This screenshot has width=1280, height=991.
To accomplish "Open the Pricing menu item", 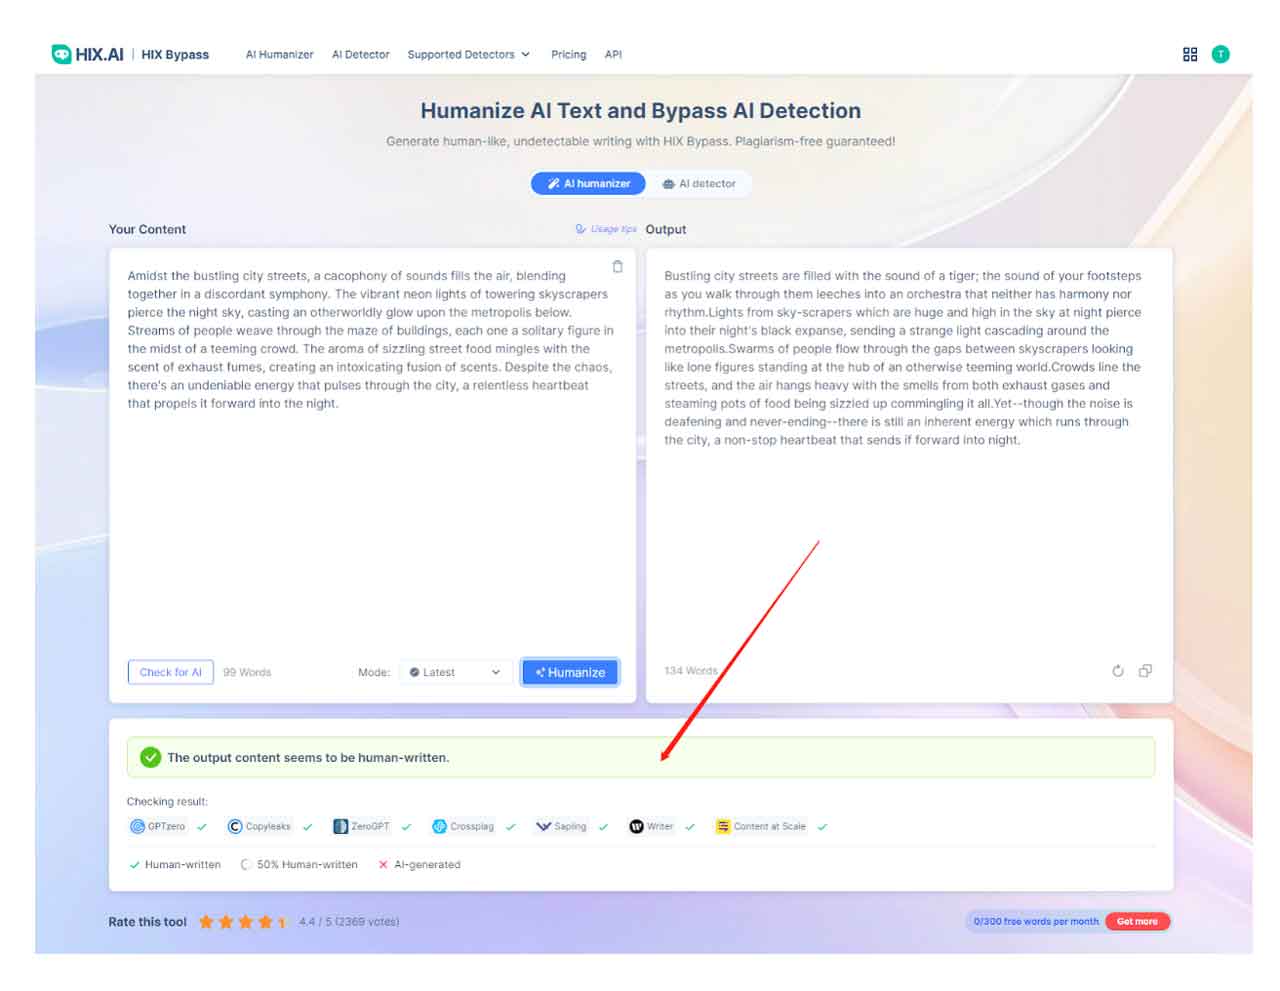I will pos(568,55).
